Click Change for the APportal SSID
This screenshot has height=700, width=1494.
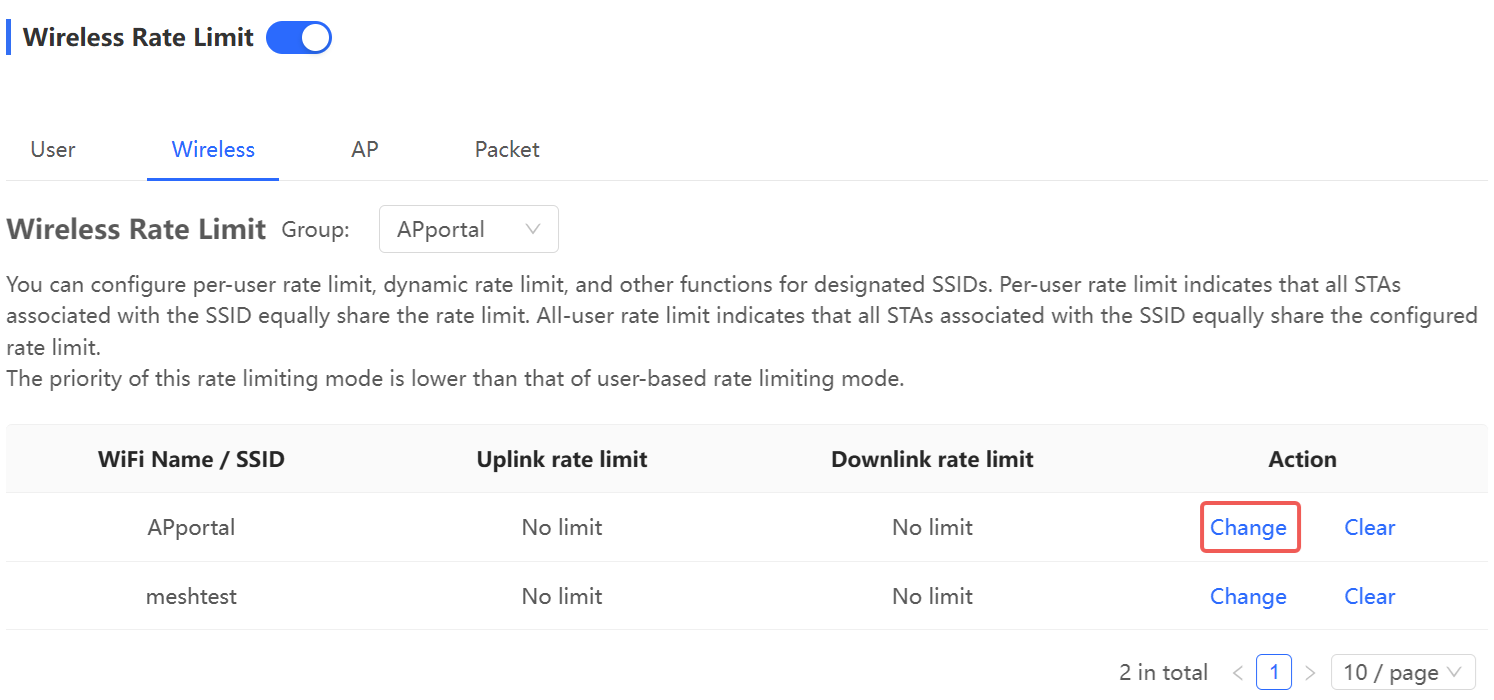coord(1248,527)
